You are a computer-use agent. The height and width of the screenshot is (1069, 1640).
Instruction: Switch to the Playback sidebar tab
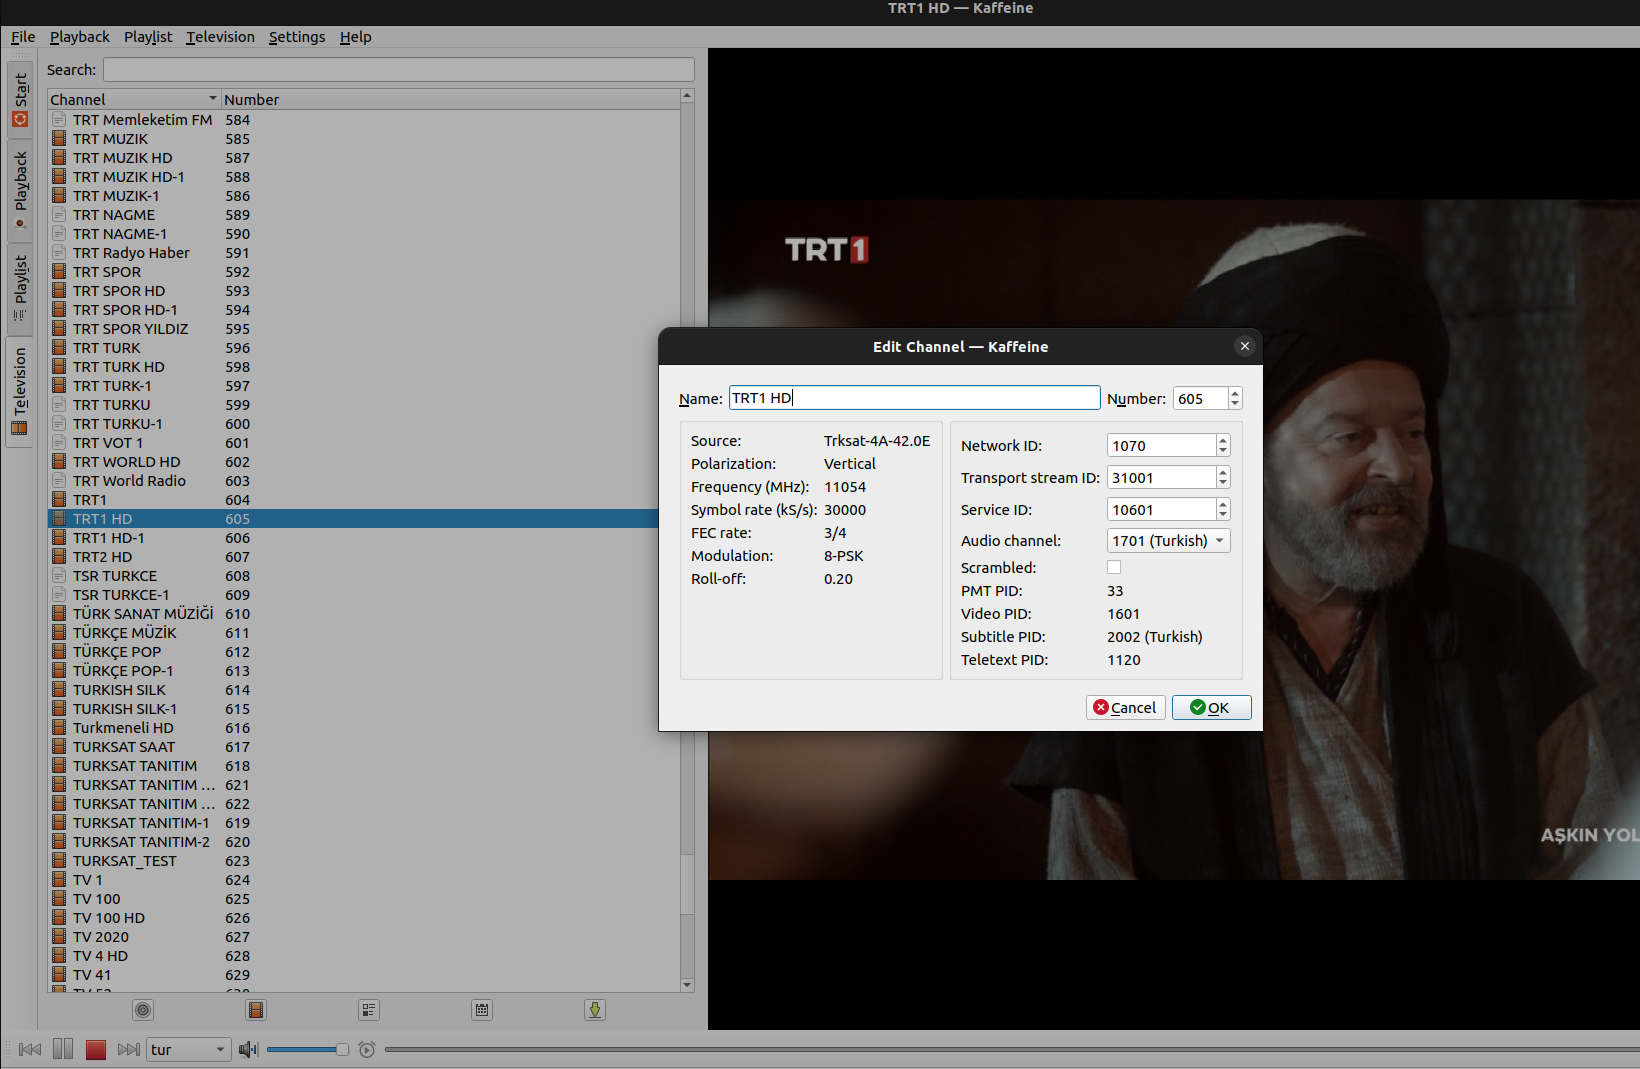coord(20,190)
